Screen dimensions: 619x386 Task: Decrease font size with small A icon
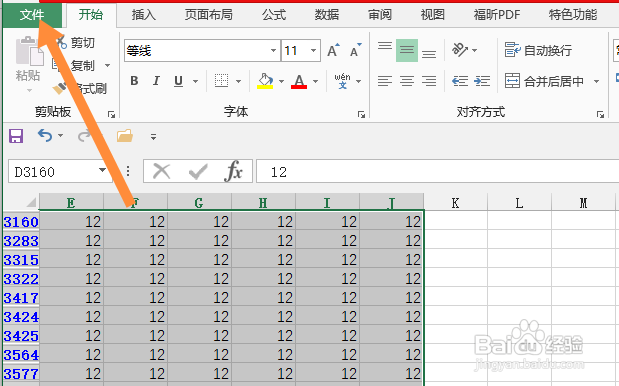coord(356,50)
